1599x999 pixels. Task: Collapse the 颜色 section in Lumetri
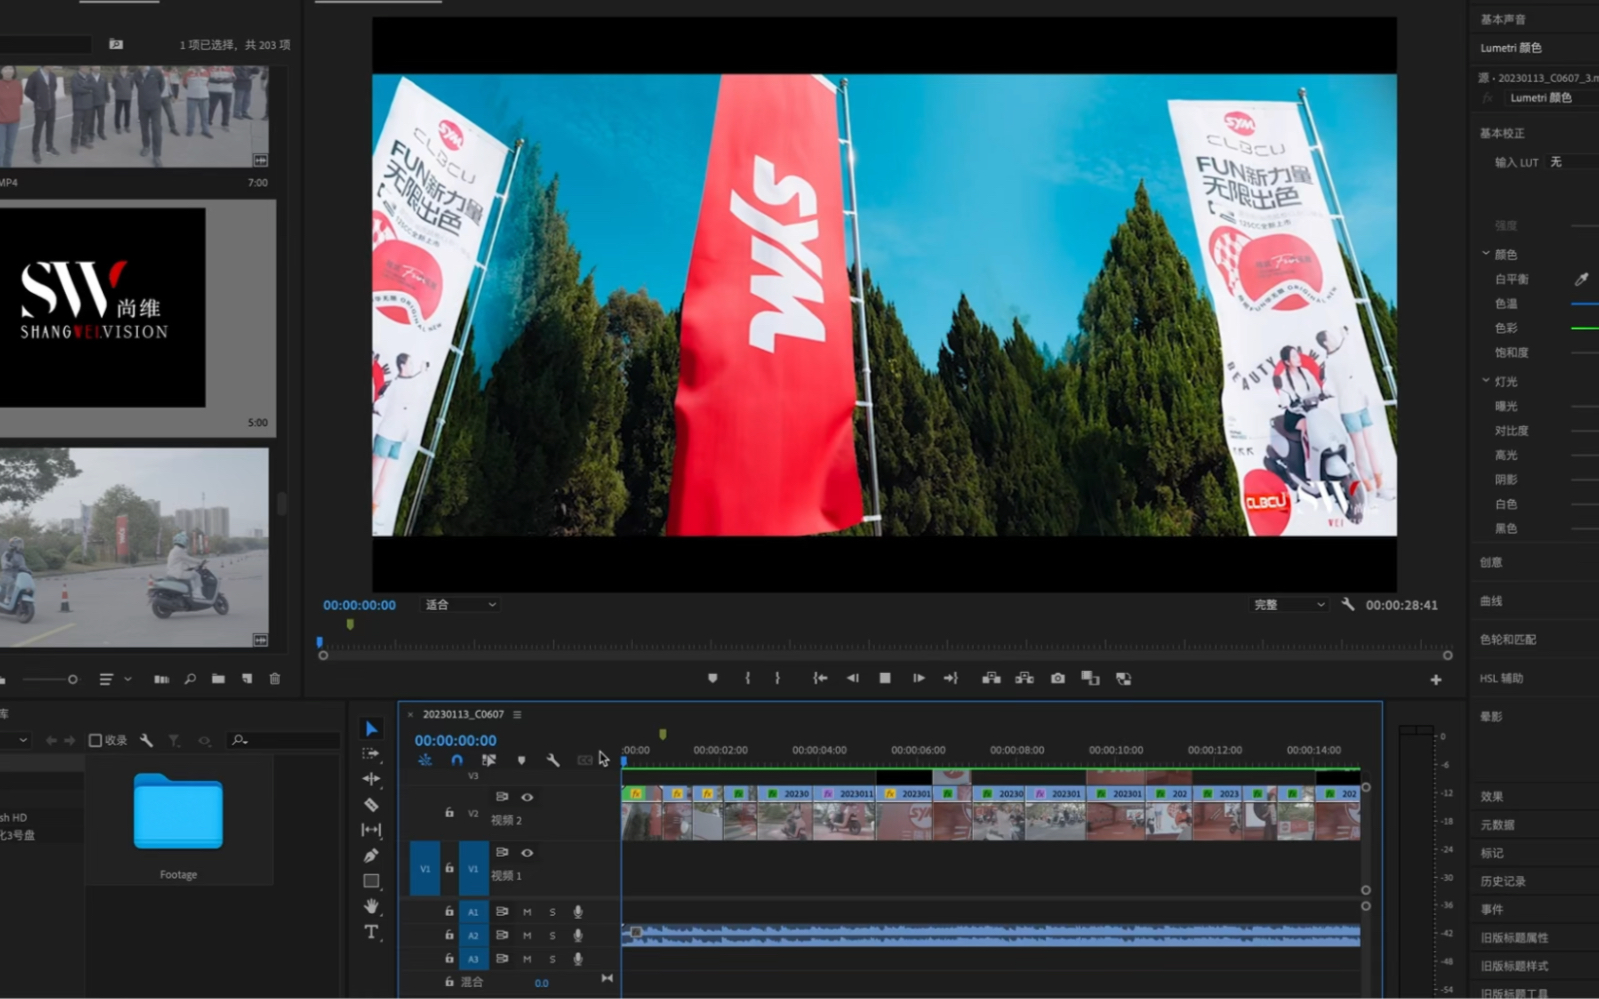(1486, 254)
